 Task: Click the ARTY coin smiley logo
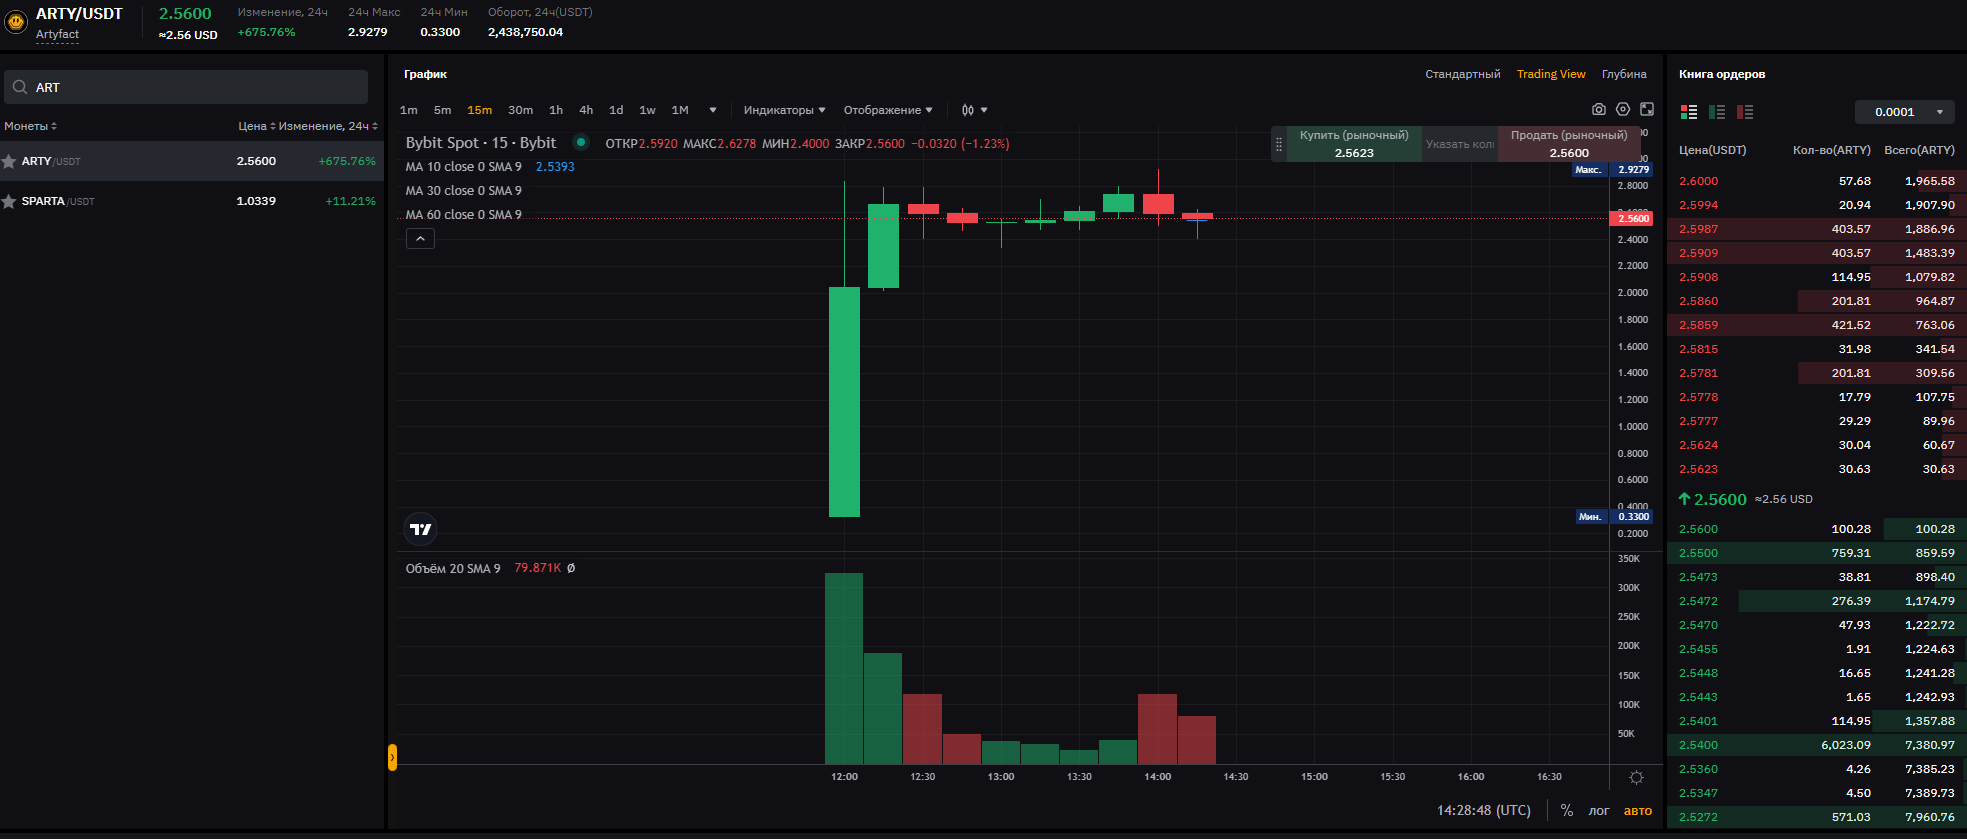[x=16, y=20]
